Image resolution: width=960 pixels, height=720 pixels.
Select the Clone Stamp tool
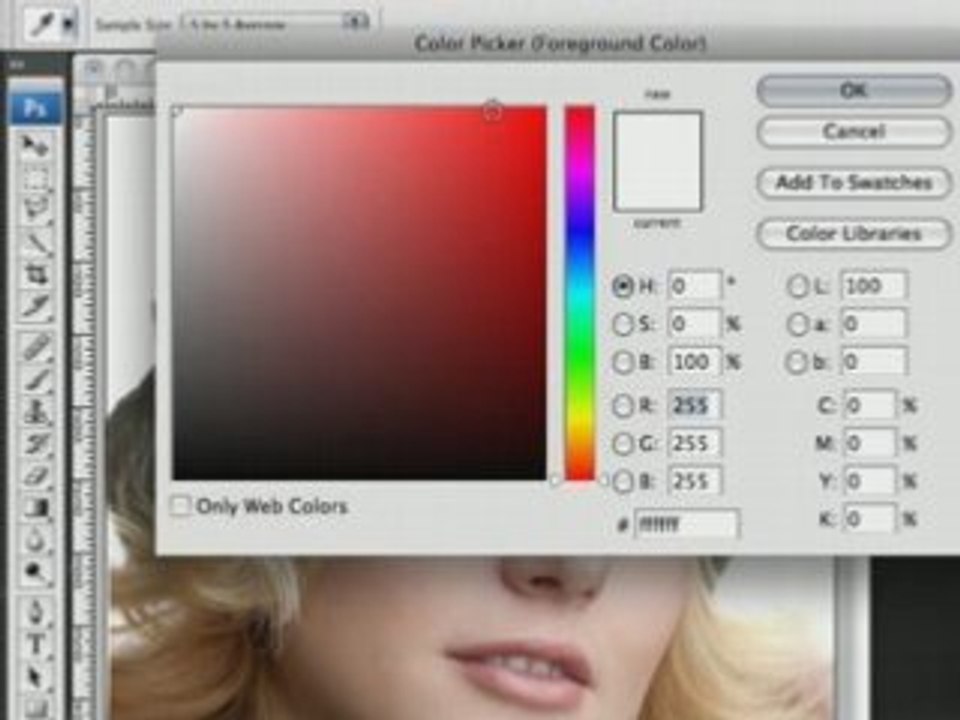click(36, 411)
